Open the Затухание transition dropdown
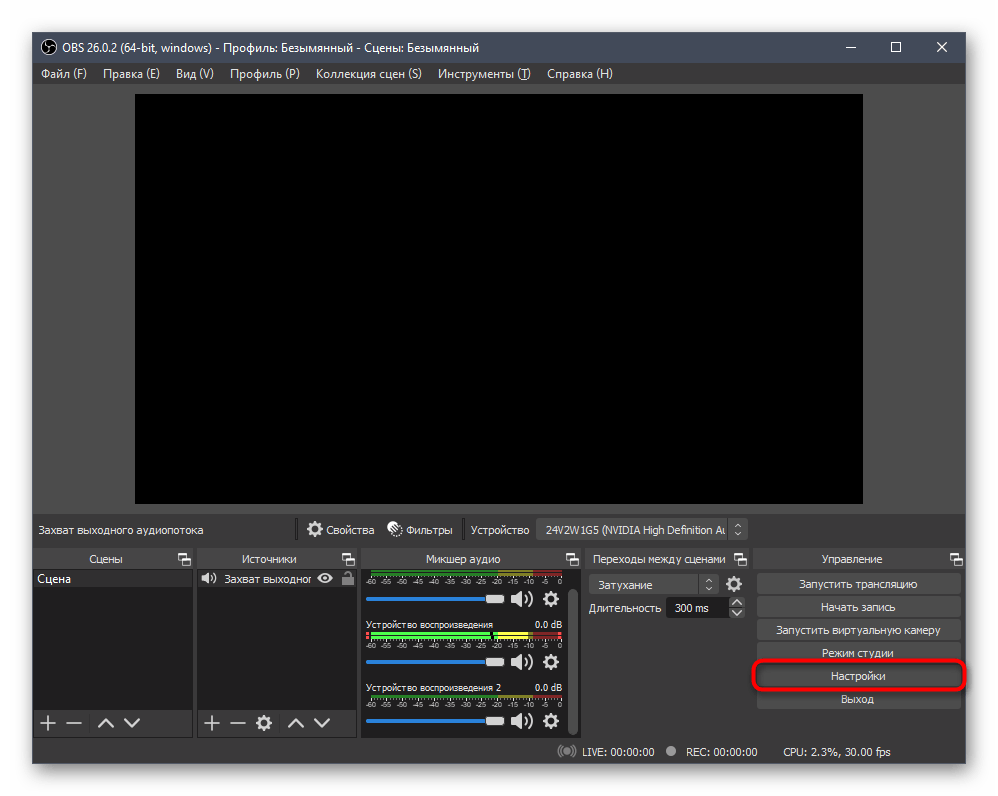The height and width of the screenshot is (796, 998). (654, 584)
